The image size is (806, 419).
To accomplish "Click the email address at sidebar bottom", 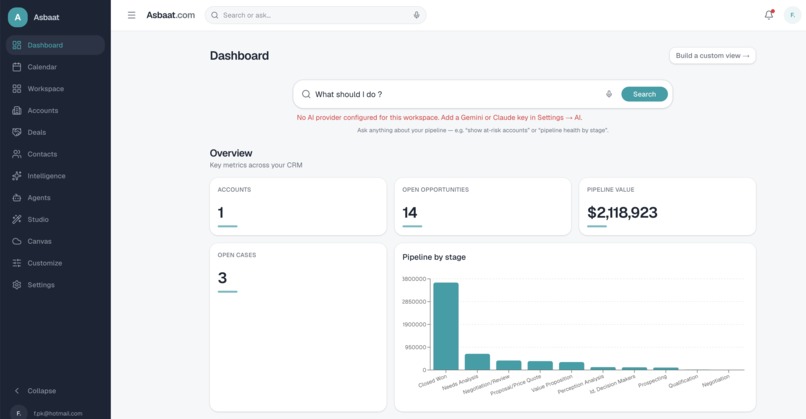I will pos(58,413).
